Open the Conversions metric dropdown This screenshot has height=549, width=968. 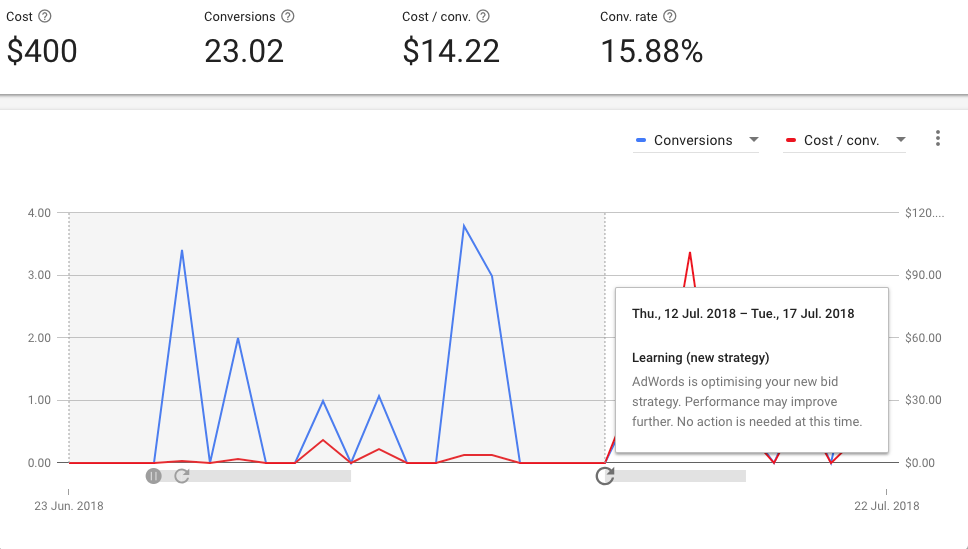tap(754, 140)
